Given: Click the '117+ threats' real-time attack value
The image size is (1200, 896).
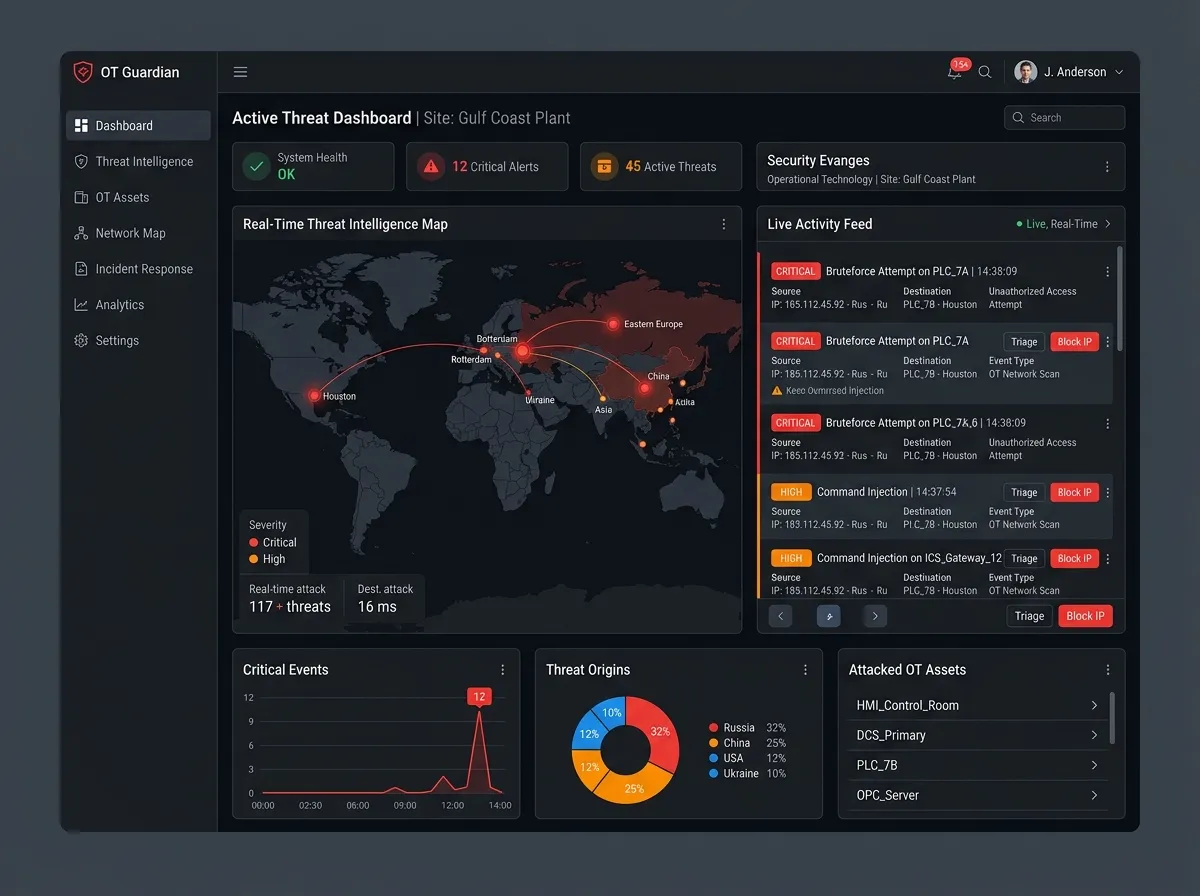Looking at the screenshot, I should 290,607.
